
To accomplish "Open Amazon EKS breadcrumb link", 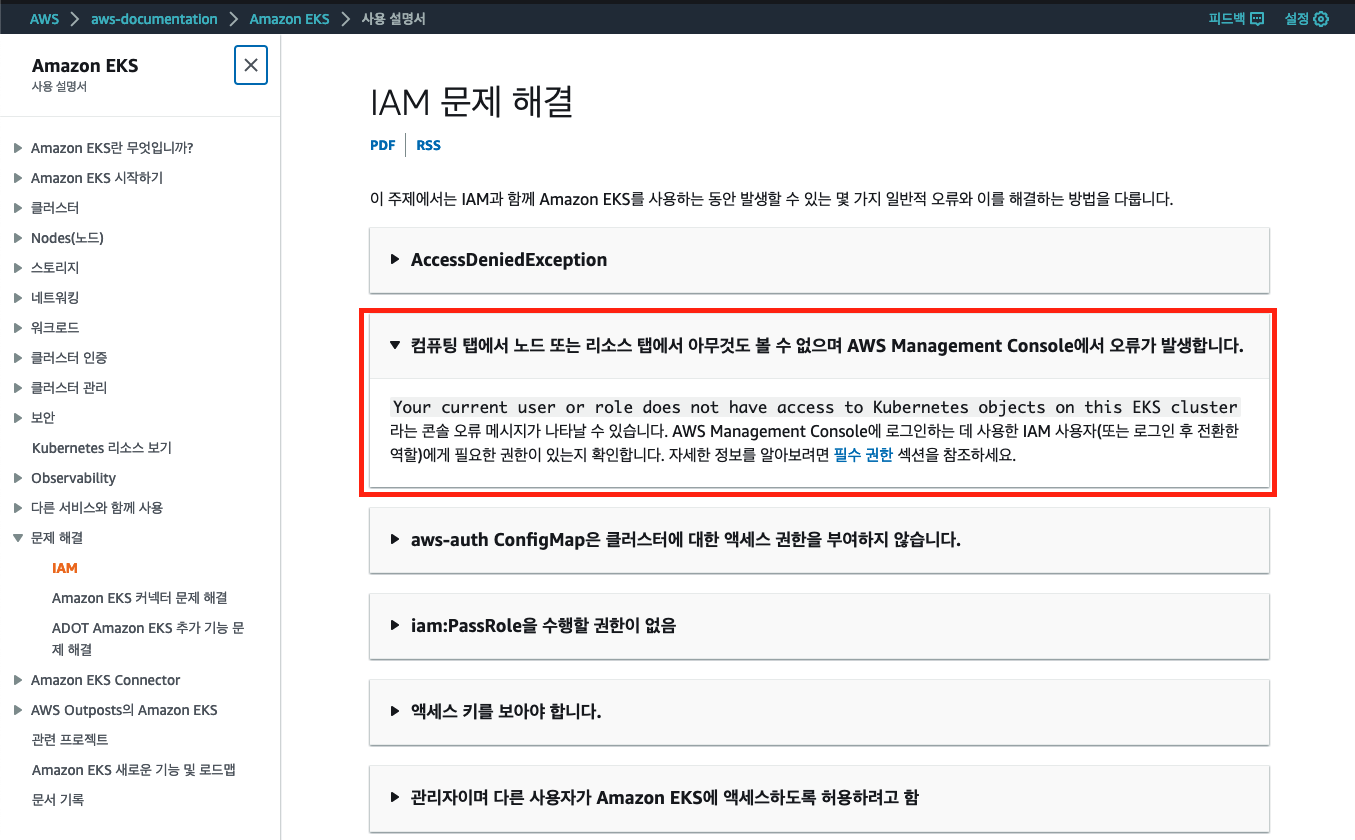I will 289,19.
